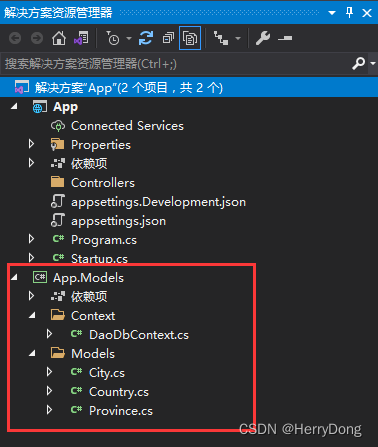Image resolution: width=378 pixels, height=447 pixels.
Task: Click the appsettings.Development.json file icon
Action: pos(58,202)
